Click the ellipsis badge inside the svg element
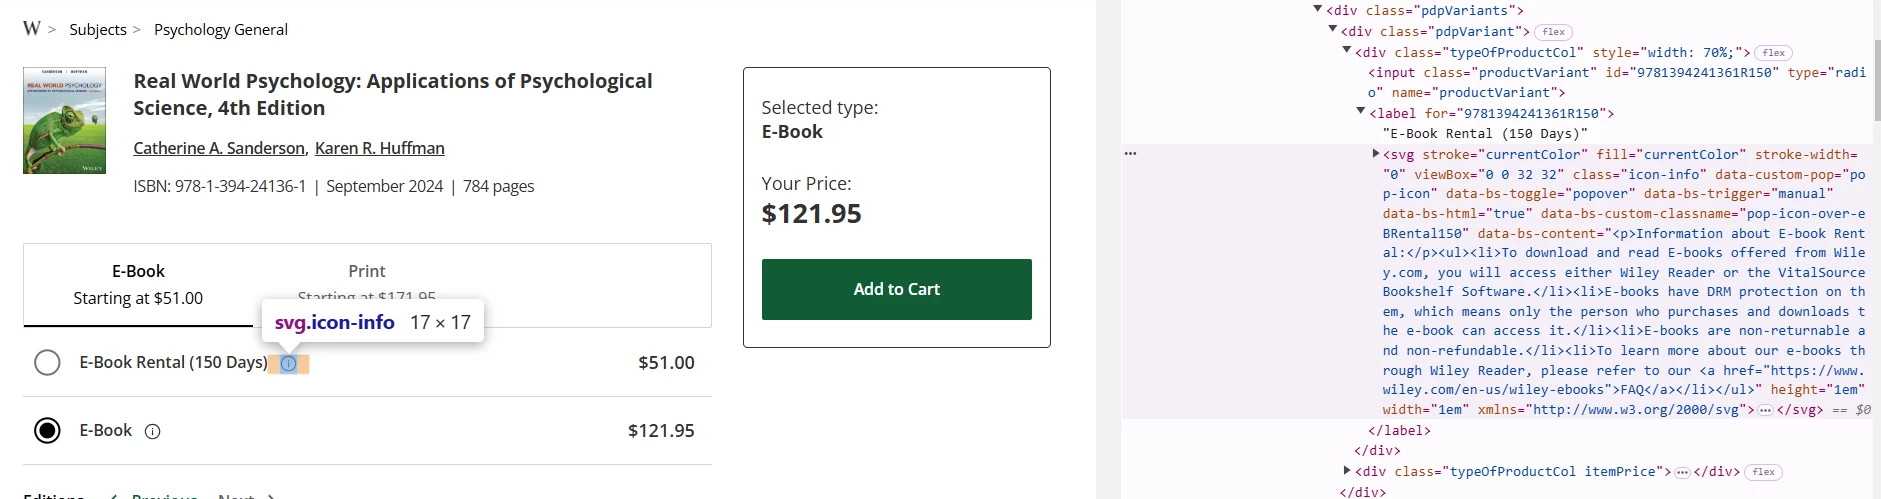1881x499 pixels. pyautogui.click(x=1765, y=410)
